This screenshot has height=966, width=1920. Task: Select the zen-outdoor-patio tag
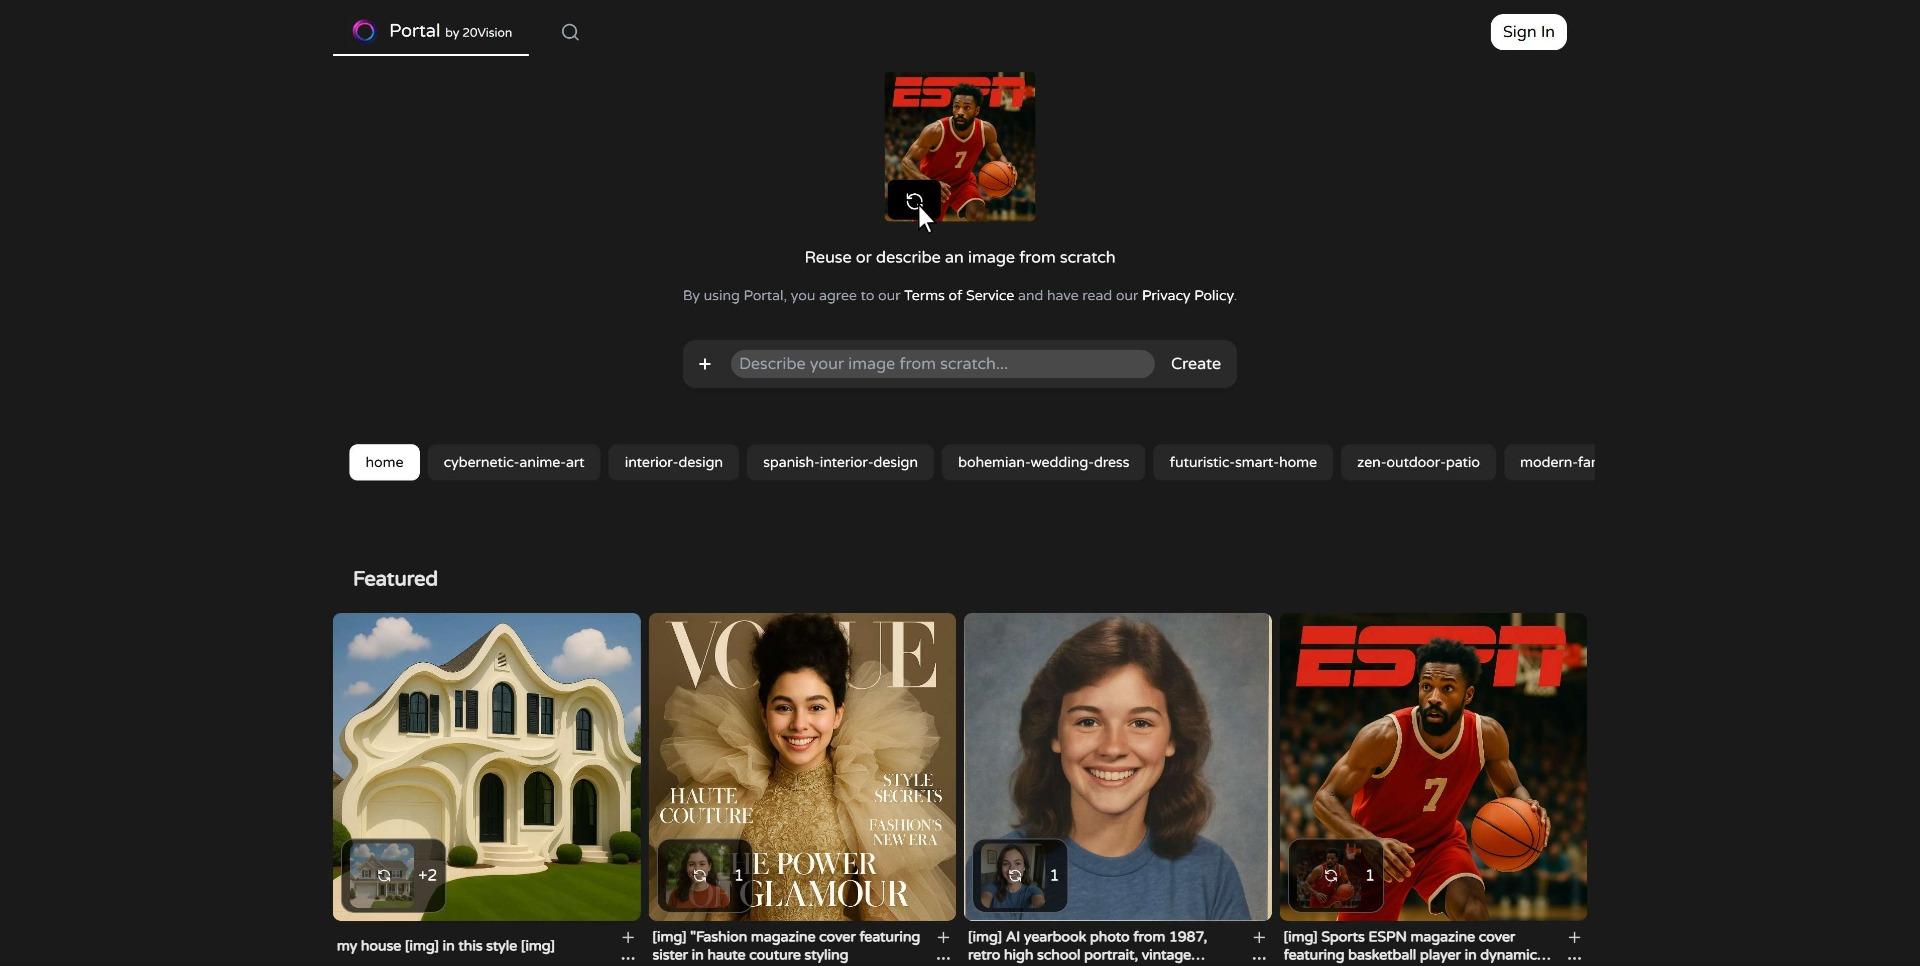click(1418, 462)
